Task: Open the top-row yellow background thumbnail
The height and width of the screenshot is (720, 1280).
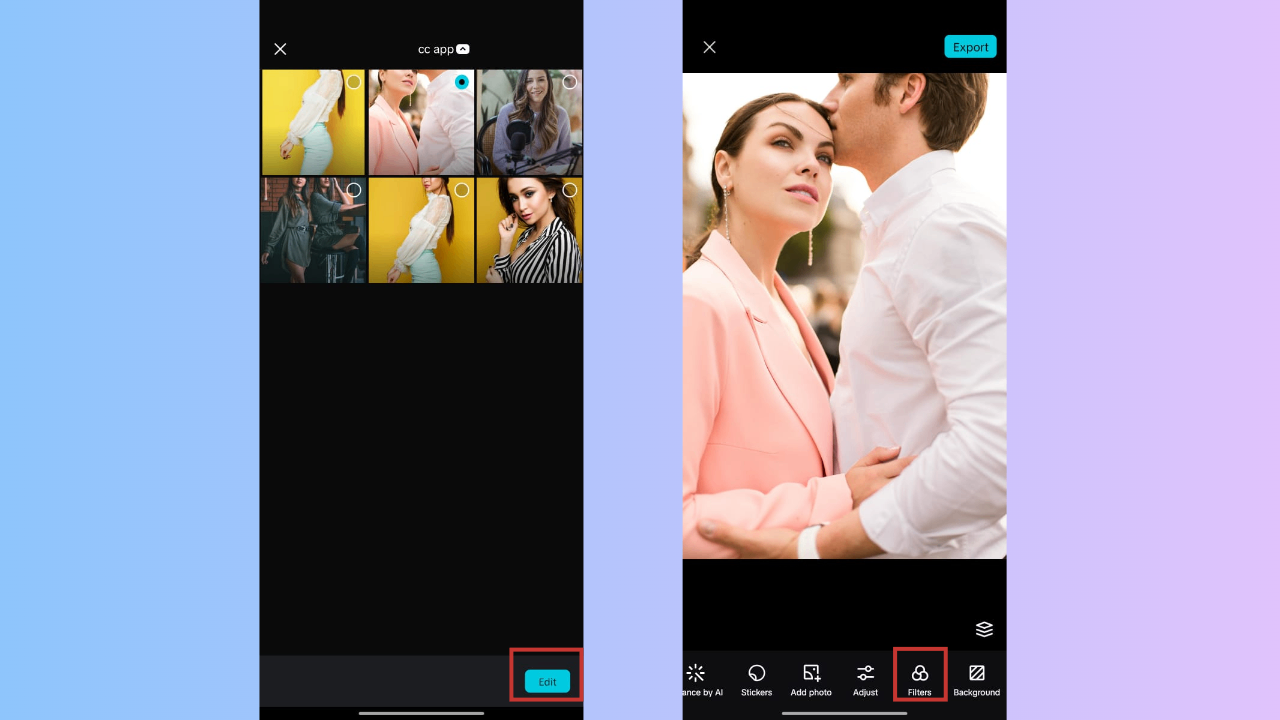Action: 313,122
